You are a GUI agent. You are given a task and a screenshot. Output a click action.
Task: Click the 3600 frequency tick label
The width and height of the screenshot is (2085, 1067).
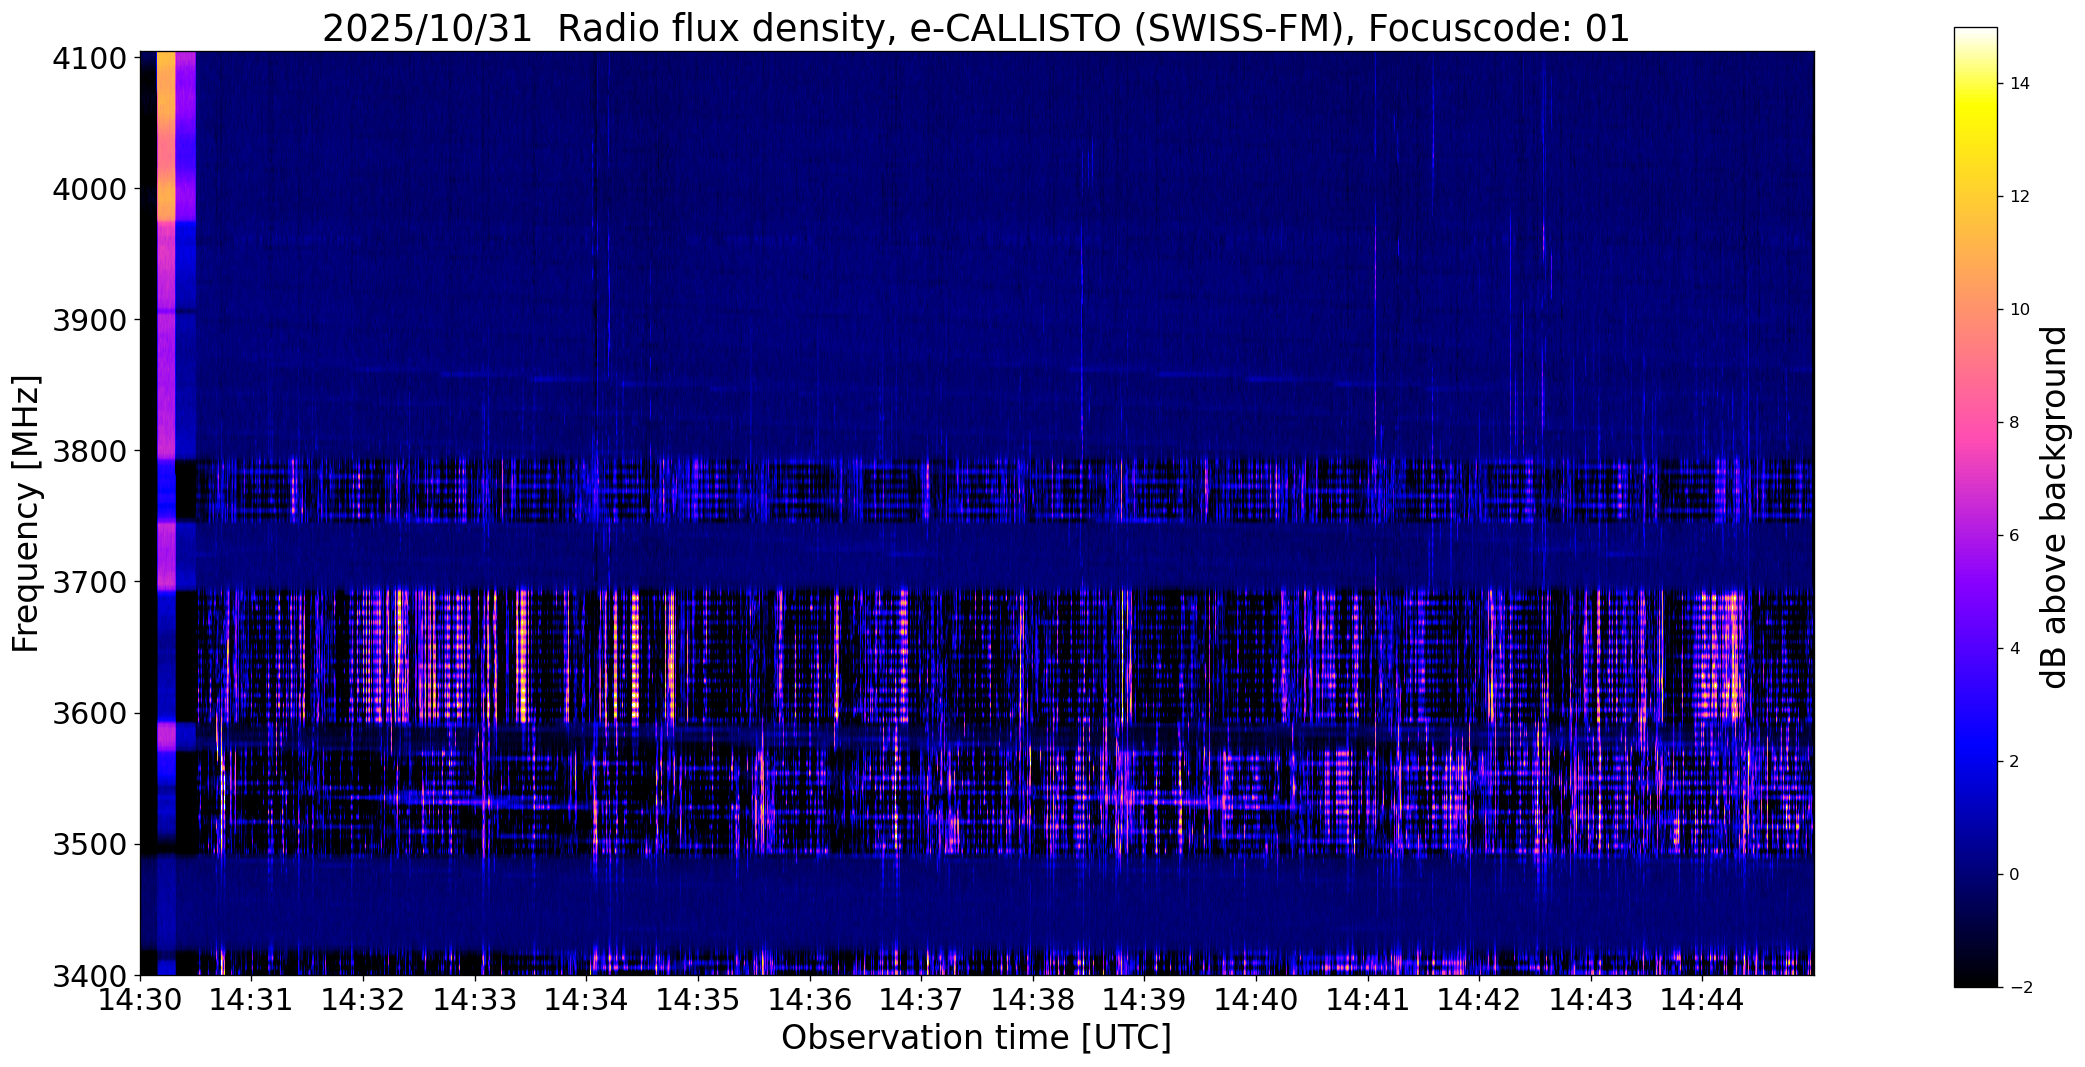point(89,713)
